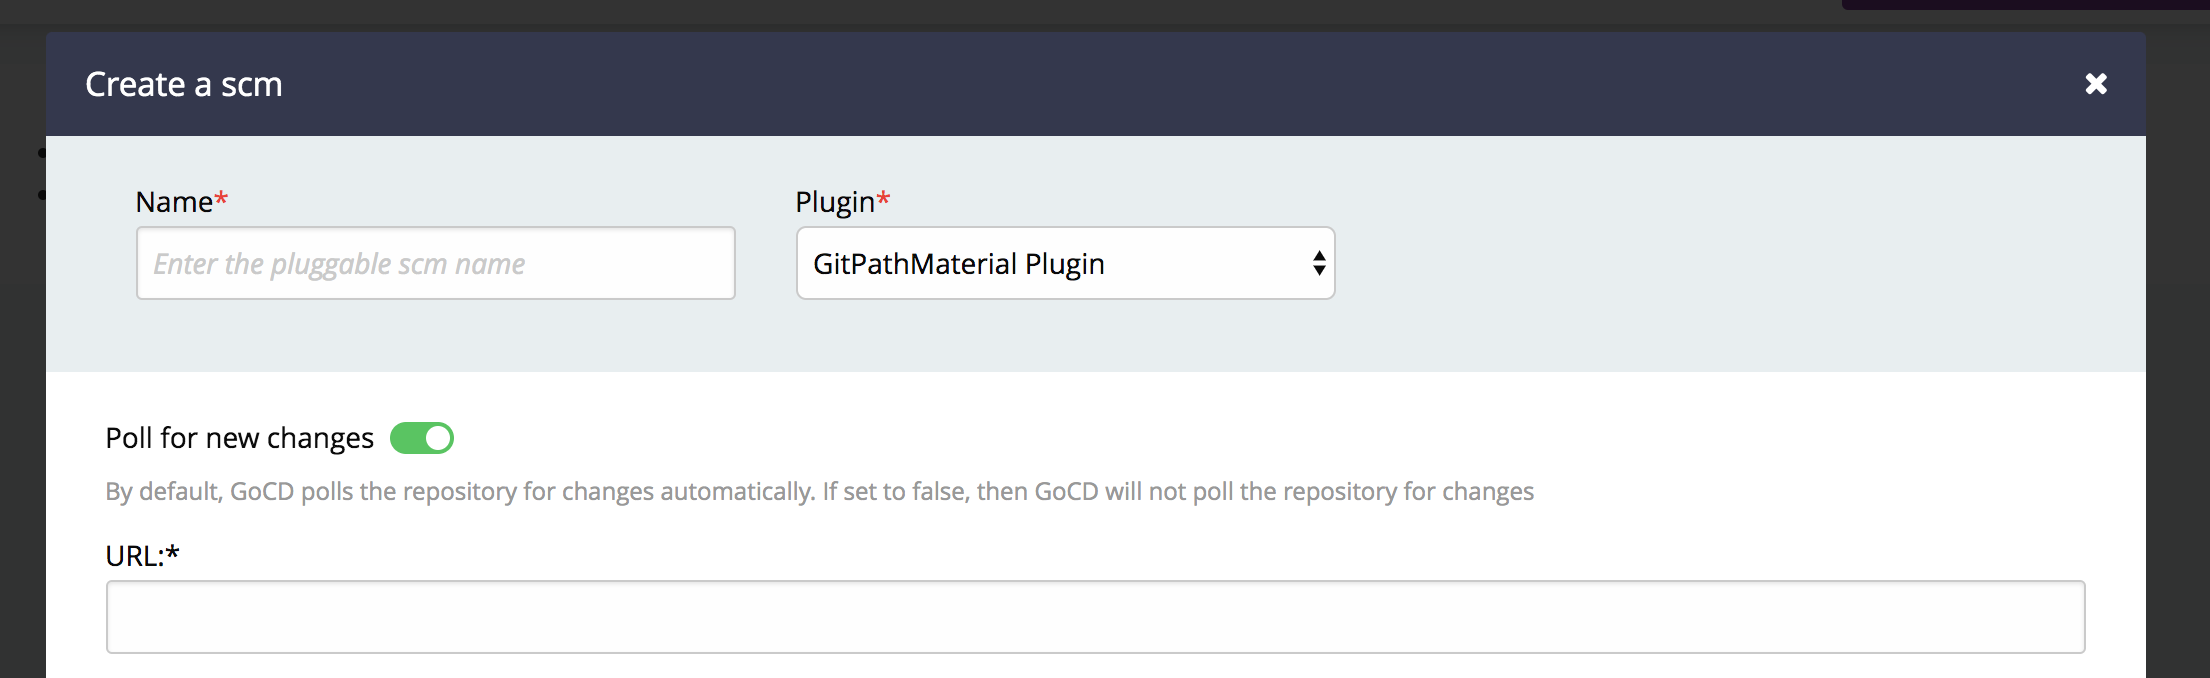The image size is (2210, 678).
Task: Click the asterisk after the URL label
Action: [x=173, y=553]
